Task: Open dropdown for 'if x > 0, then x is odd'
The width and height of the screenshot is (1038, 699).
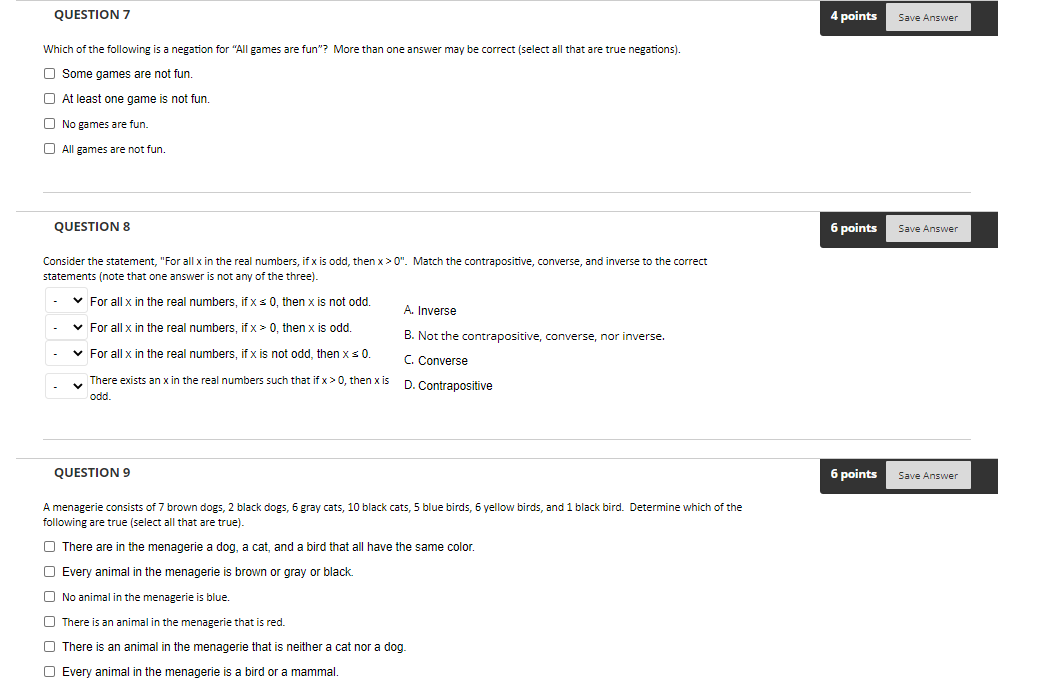Action: pyautogui.click(x=66, y=327)
